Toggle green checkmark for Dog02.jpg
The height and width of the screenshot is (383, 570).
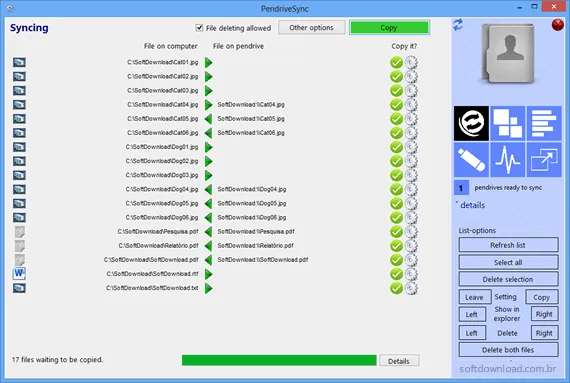click(x=396, y=161)
